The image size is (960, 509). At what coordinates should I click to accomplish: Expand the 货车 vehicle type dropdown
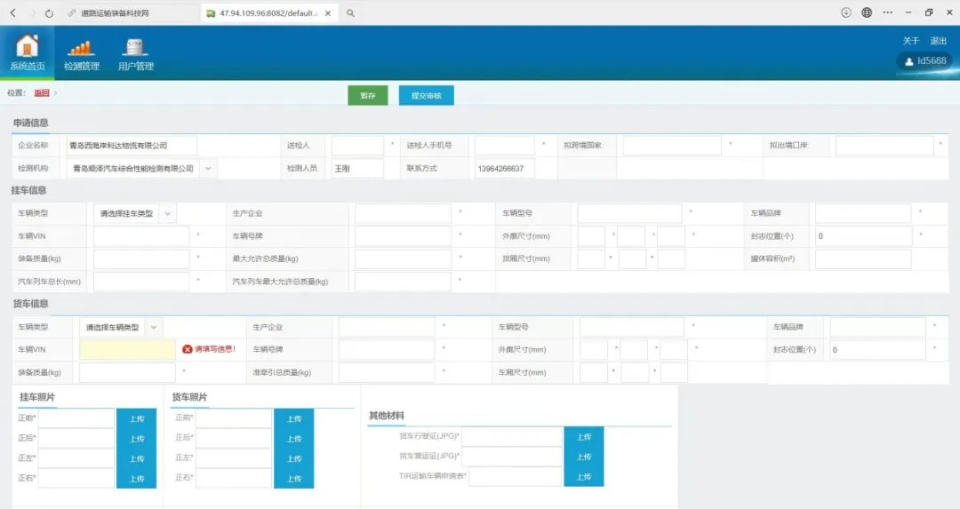[153, 327]
